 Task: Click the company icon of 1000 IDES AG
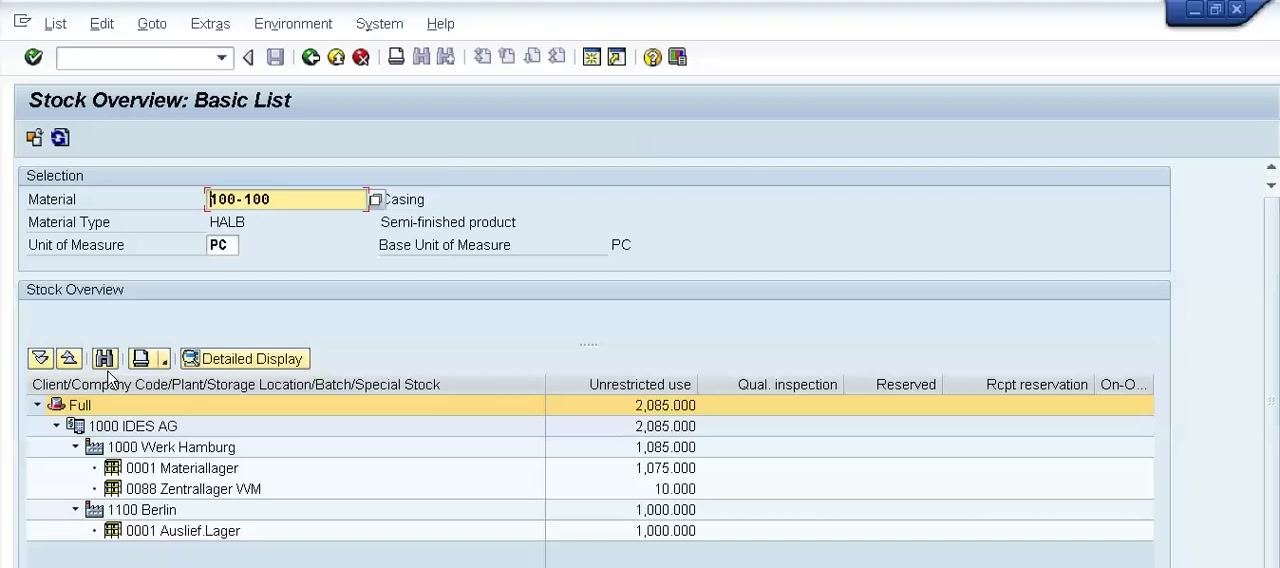click(x=75, y=426)
